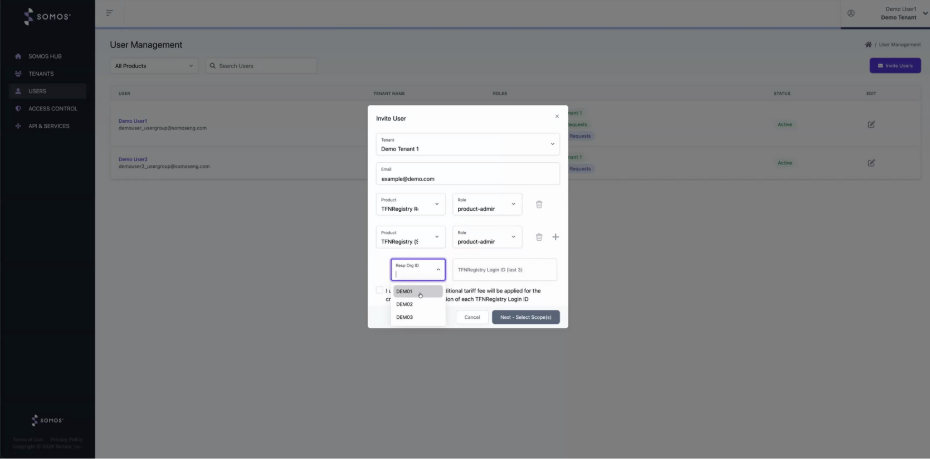Viewport: 930px width, 459px height.
Task: Click the Tenants sidebar icon
Action: (18, 74)
